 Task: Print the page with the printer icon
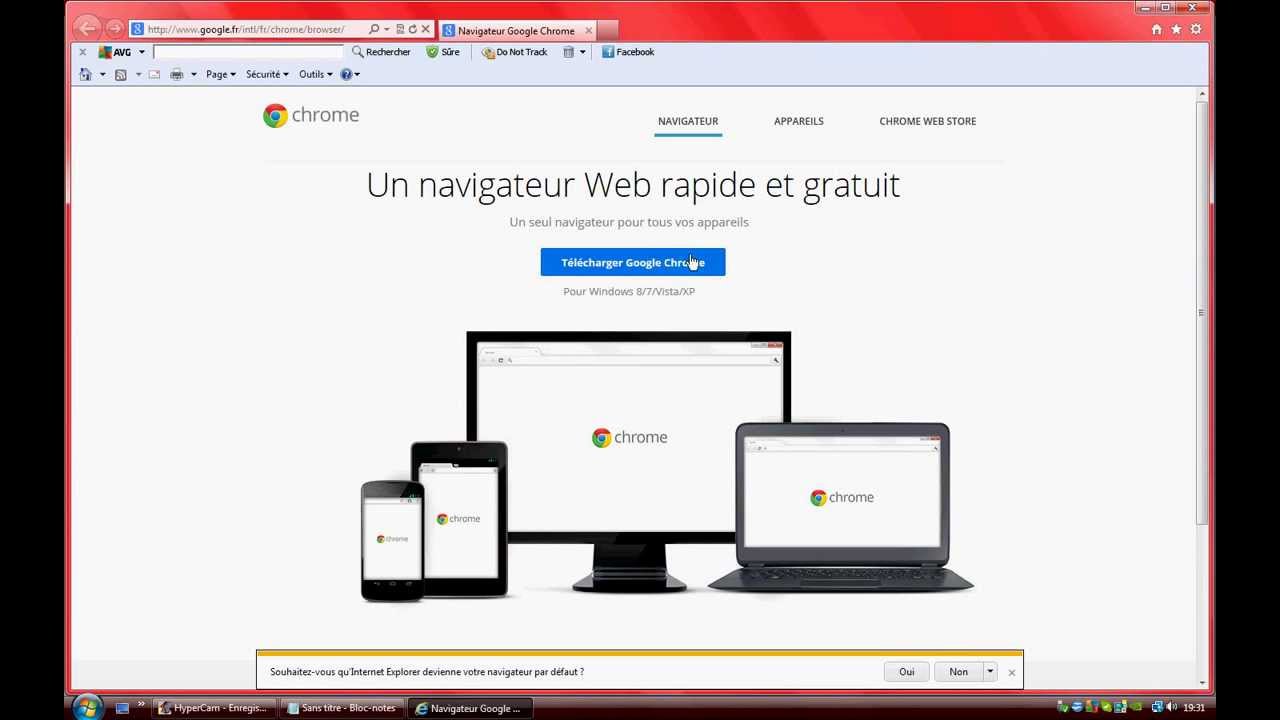click(177, 74)
